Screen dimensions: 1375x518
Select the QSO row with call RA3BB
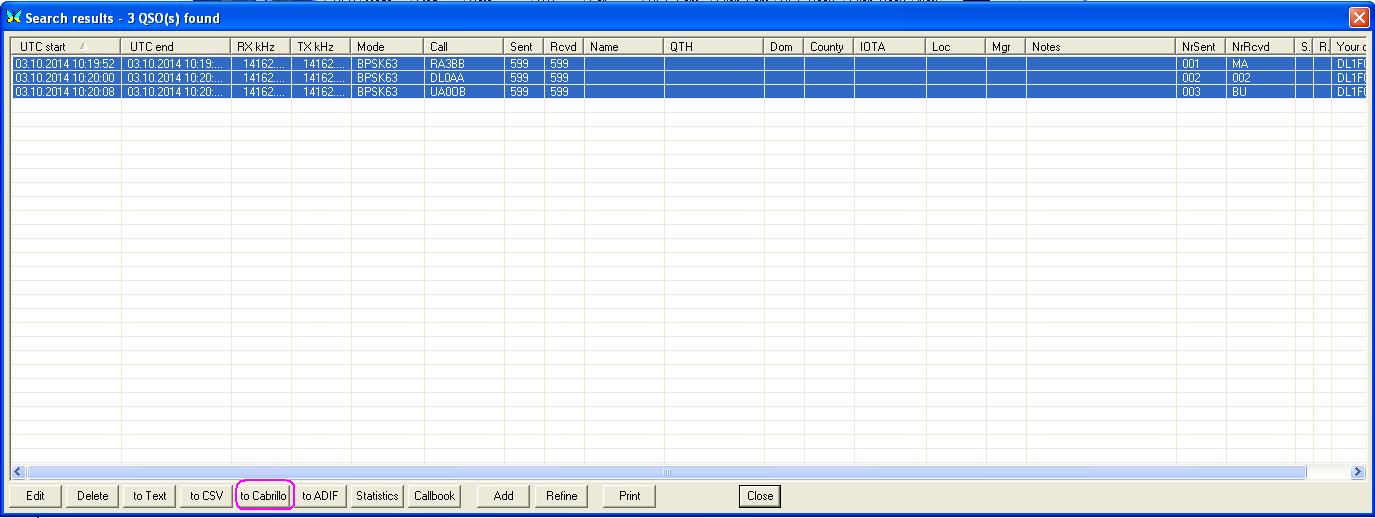click(447, 63)
